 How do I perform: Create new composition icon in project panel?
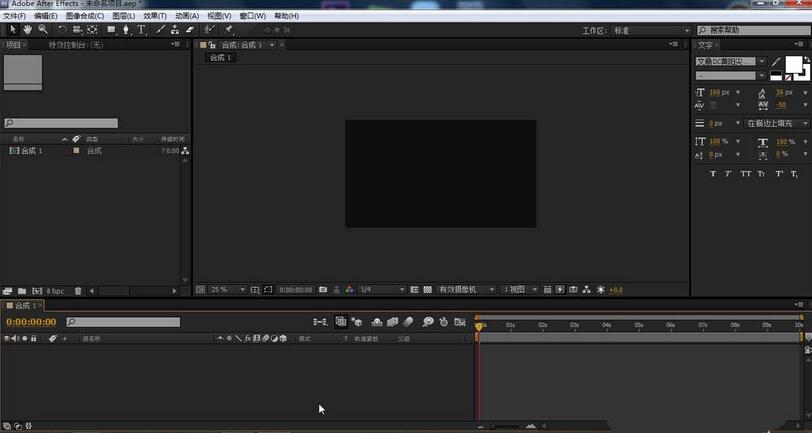[37, 291]
